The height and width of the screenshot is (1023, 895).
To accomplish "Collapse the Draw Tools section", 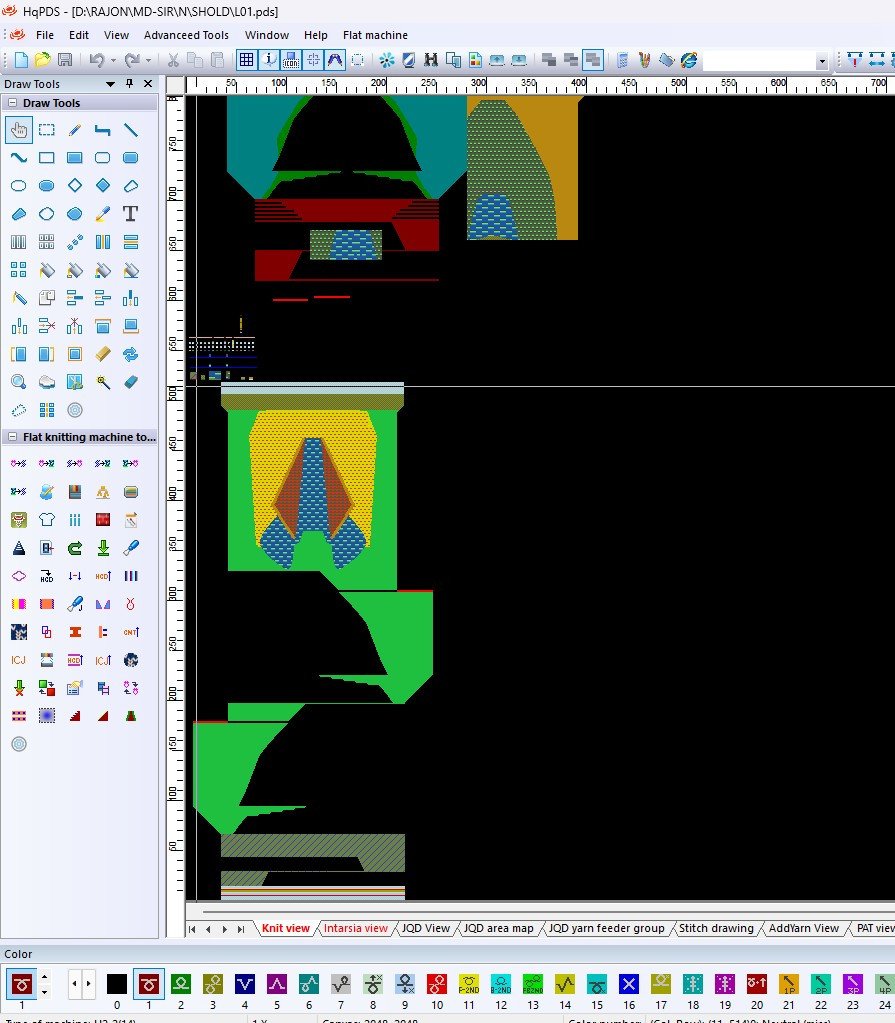I will [x=12, y=103].
